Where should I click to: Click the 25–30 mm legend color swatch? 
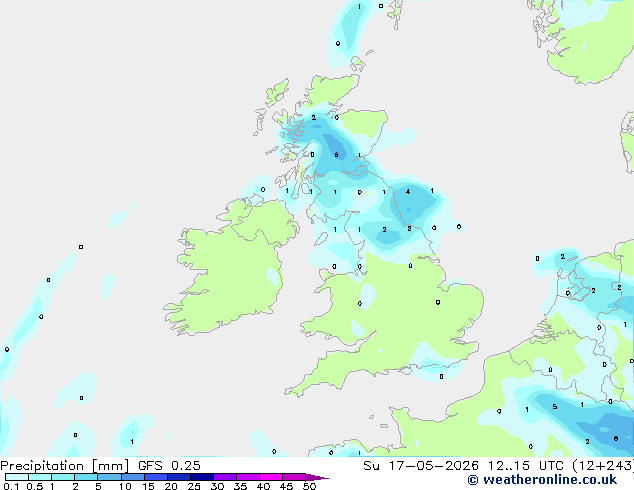coord(202,477)
